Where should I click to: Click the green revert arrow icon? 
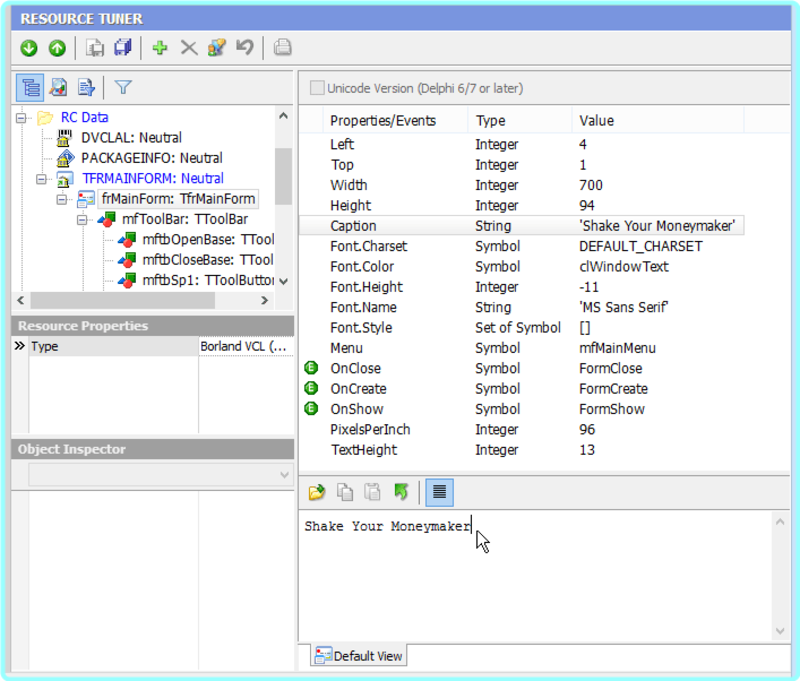(401, 492)
